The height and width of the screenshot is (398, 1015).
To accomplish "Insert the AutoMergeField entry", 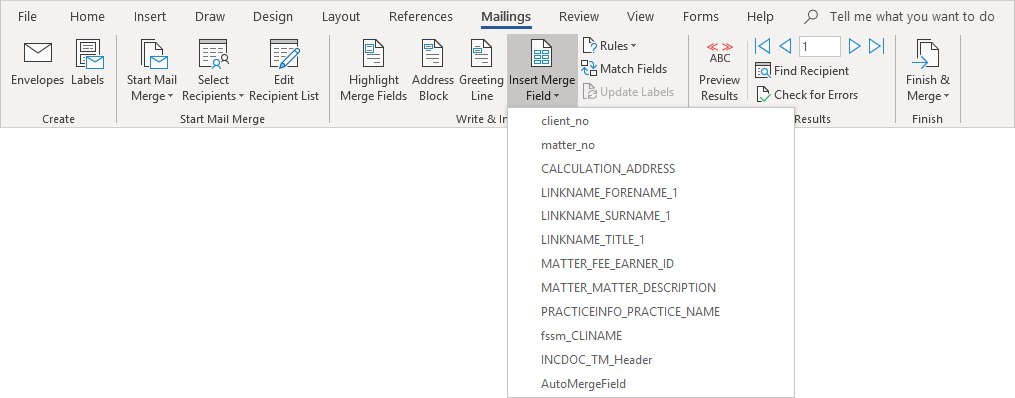I will point(651,384).
